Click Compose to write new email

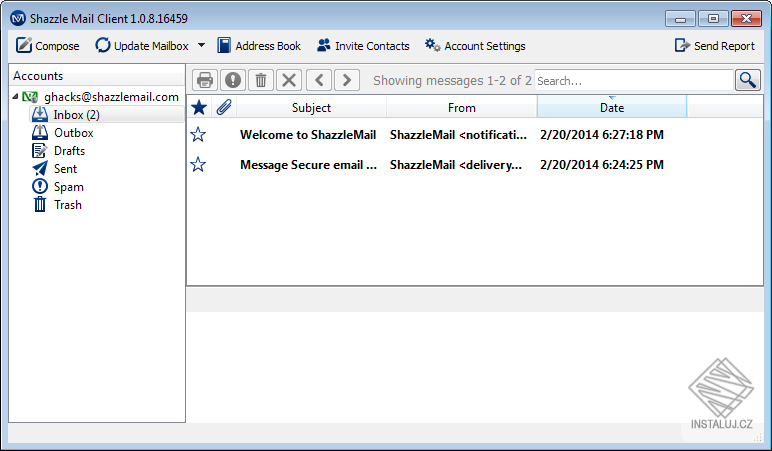[47, 46]
